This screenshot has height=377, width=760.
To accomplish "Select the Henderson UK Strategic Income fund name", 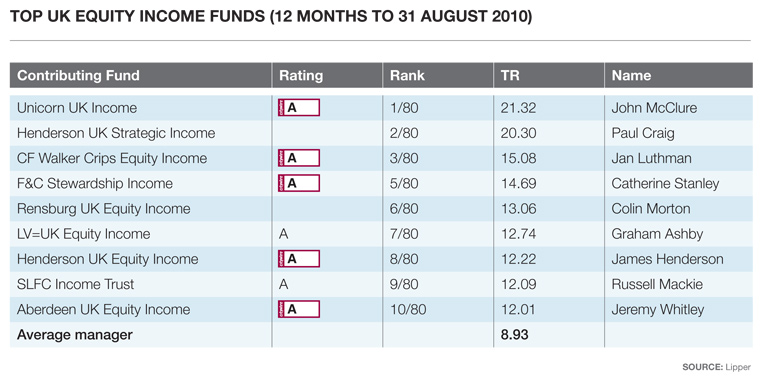I will pos(116,133).
